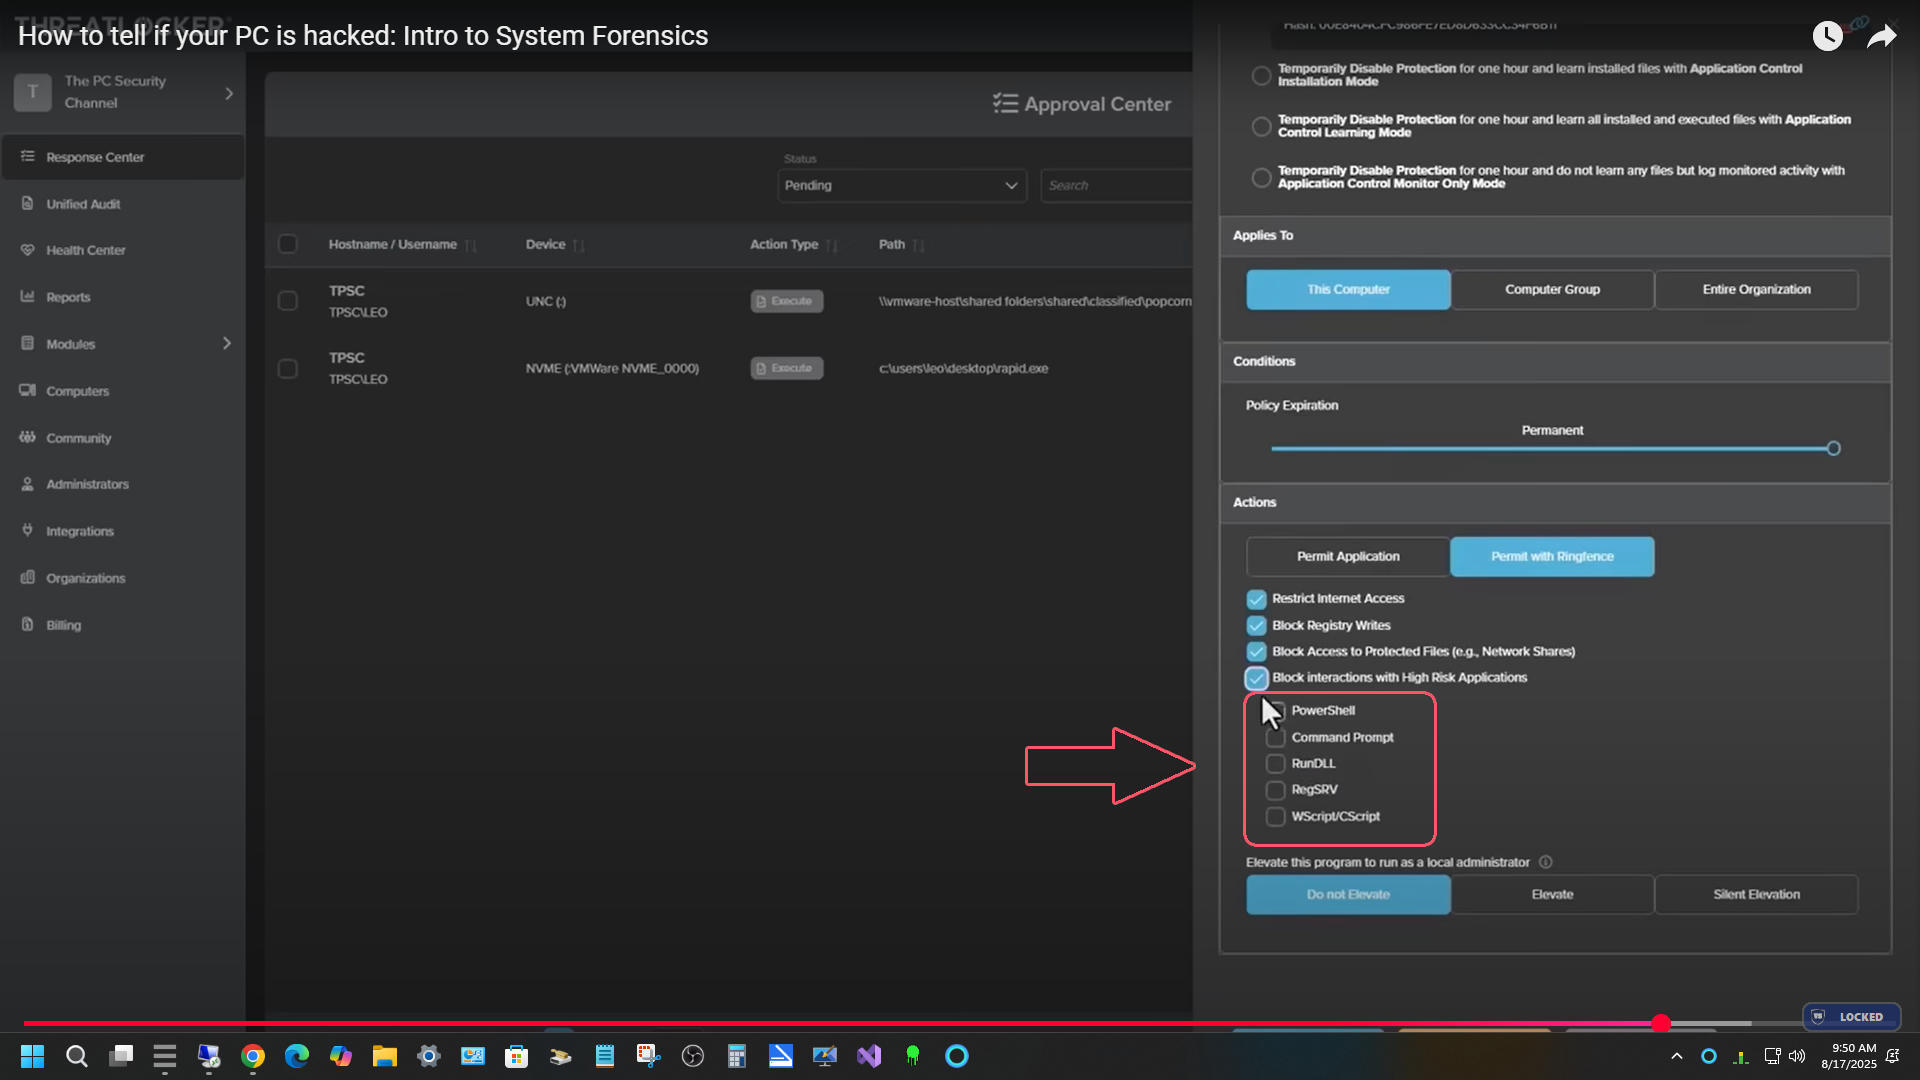Switch to Permit Application action
Image resolution: width=1920 pixels, height=1080 pixels.
(x=1347, y=557)
